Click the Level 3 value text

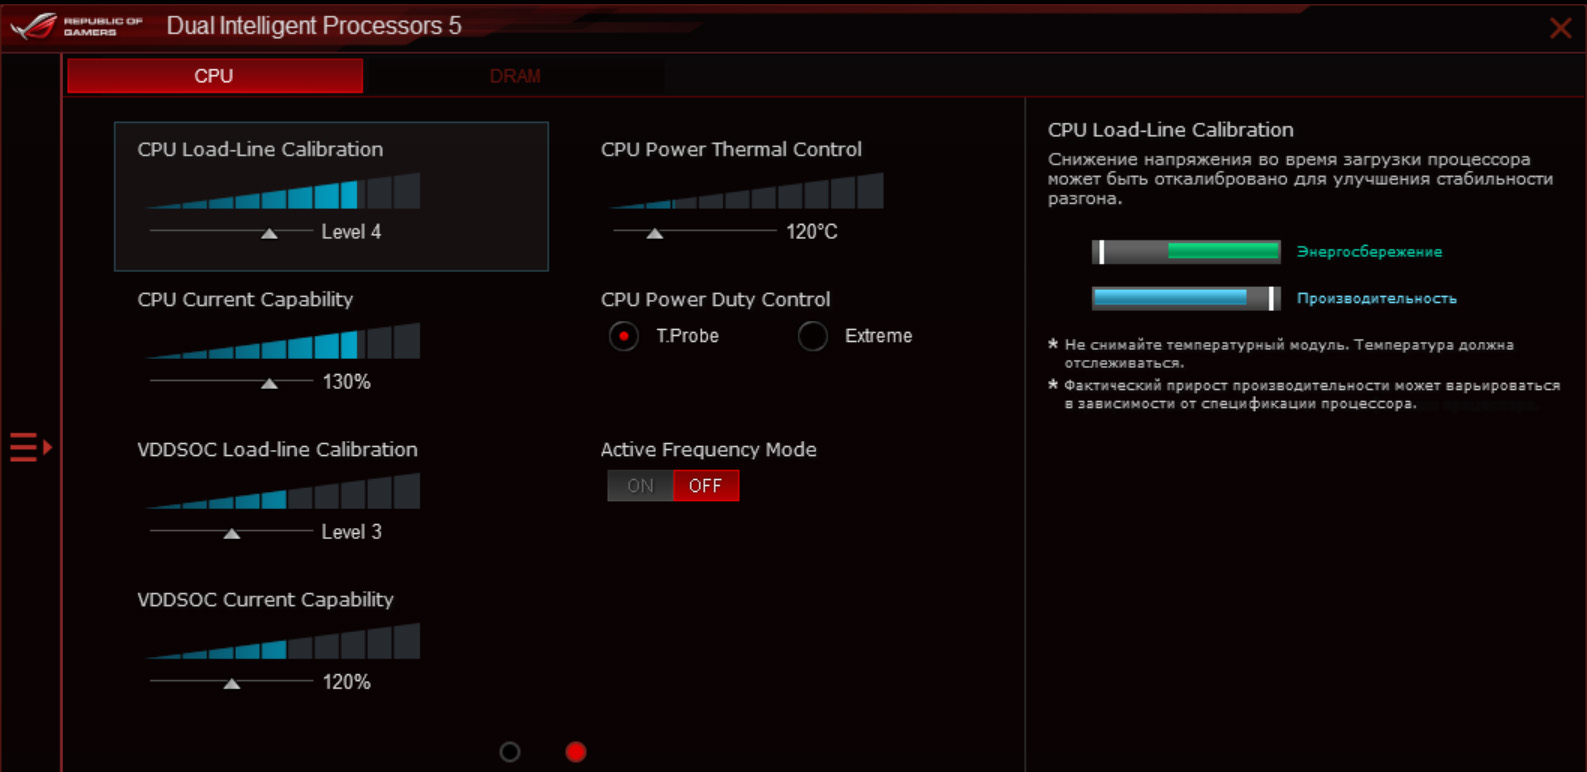pos(351,532)
